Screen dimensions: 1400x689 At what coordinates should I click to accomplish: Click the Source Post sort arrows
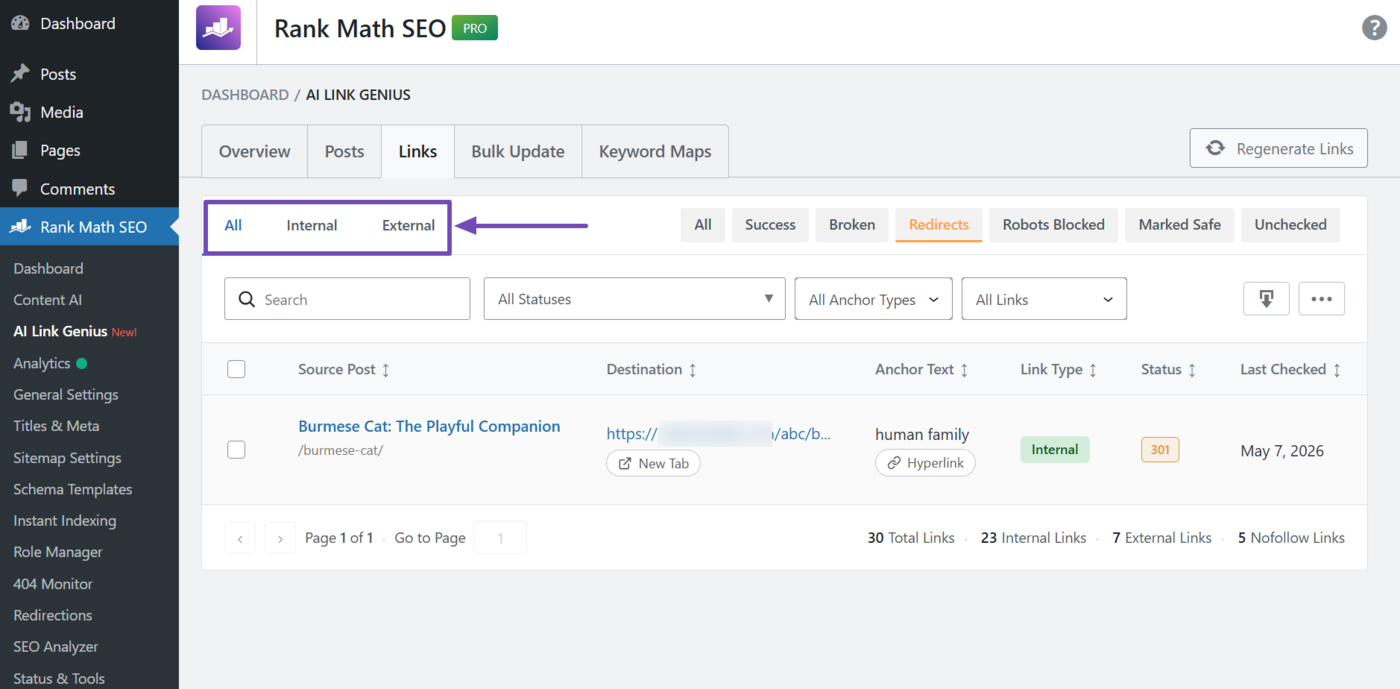click(x=386, y=370)
